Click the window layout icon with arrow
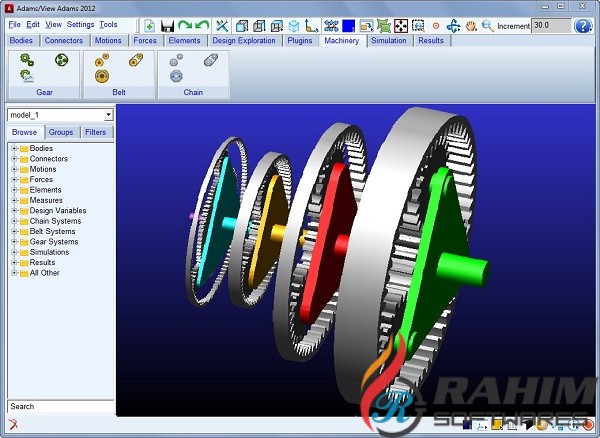 point(366,26)
